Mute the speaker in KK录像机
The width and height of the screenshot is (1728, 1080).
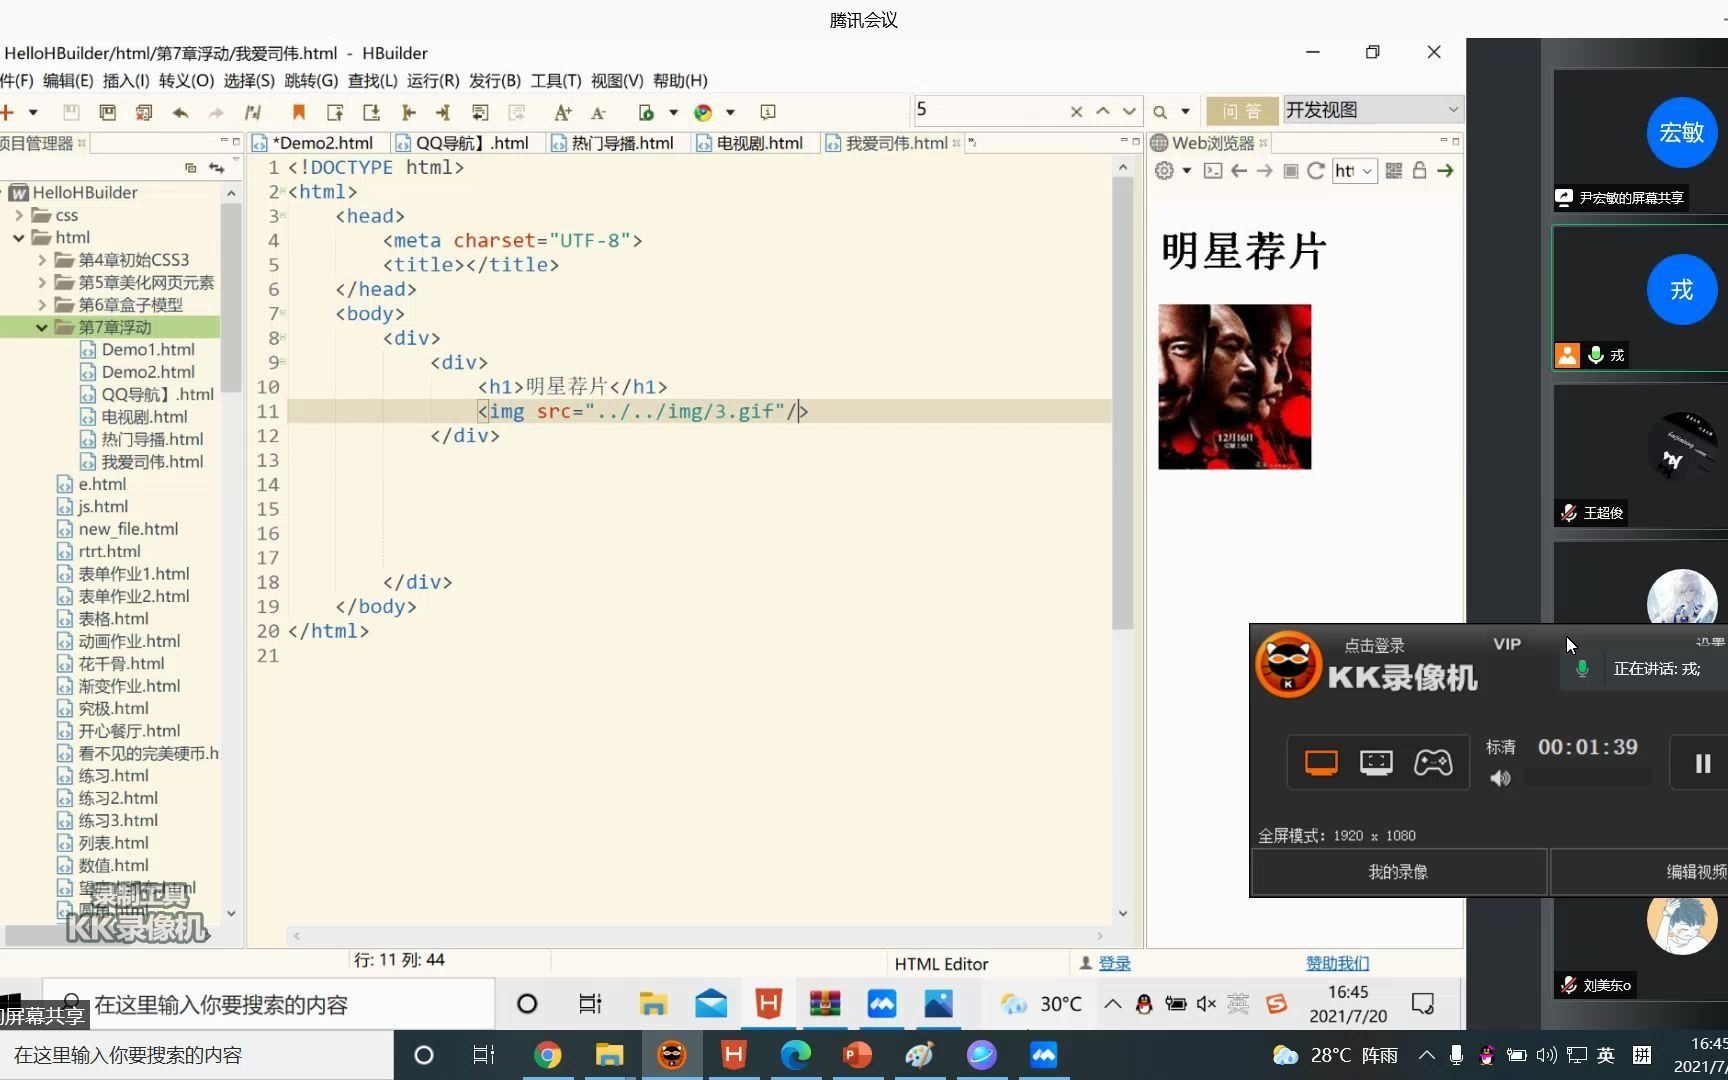[x=1500, y=779]
